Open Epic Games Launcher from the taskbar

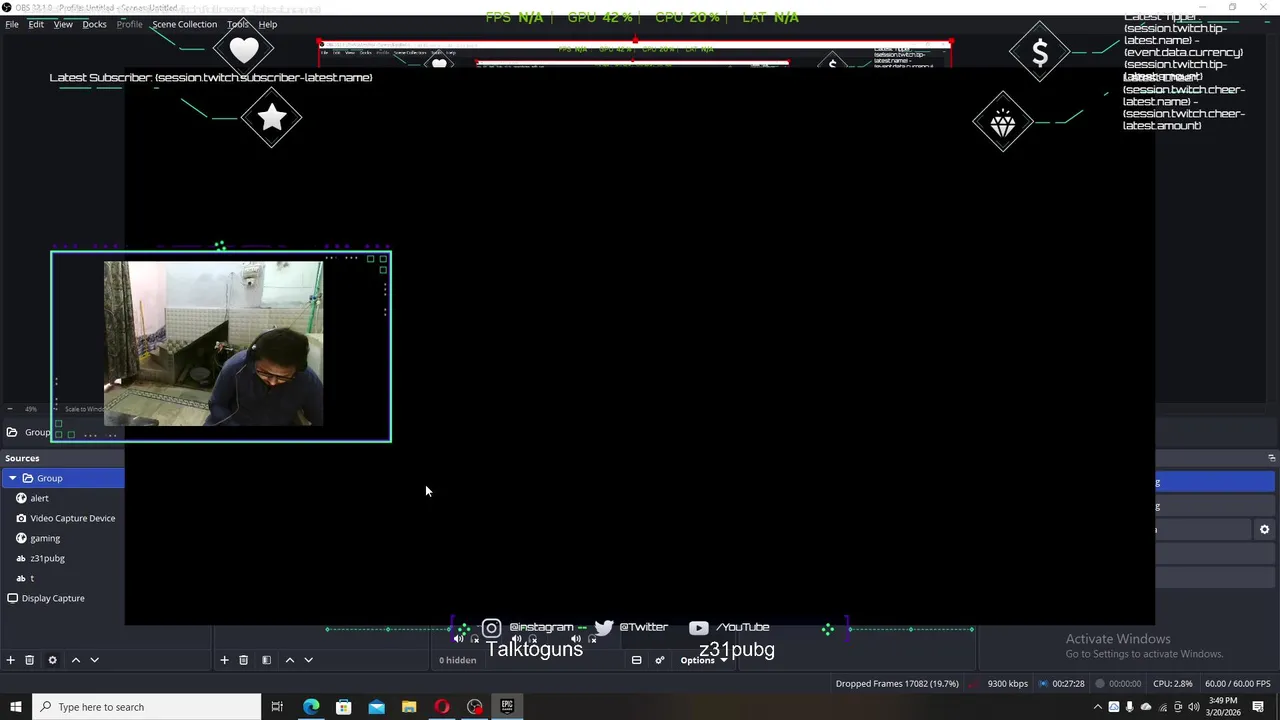click(507, 707)
